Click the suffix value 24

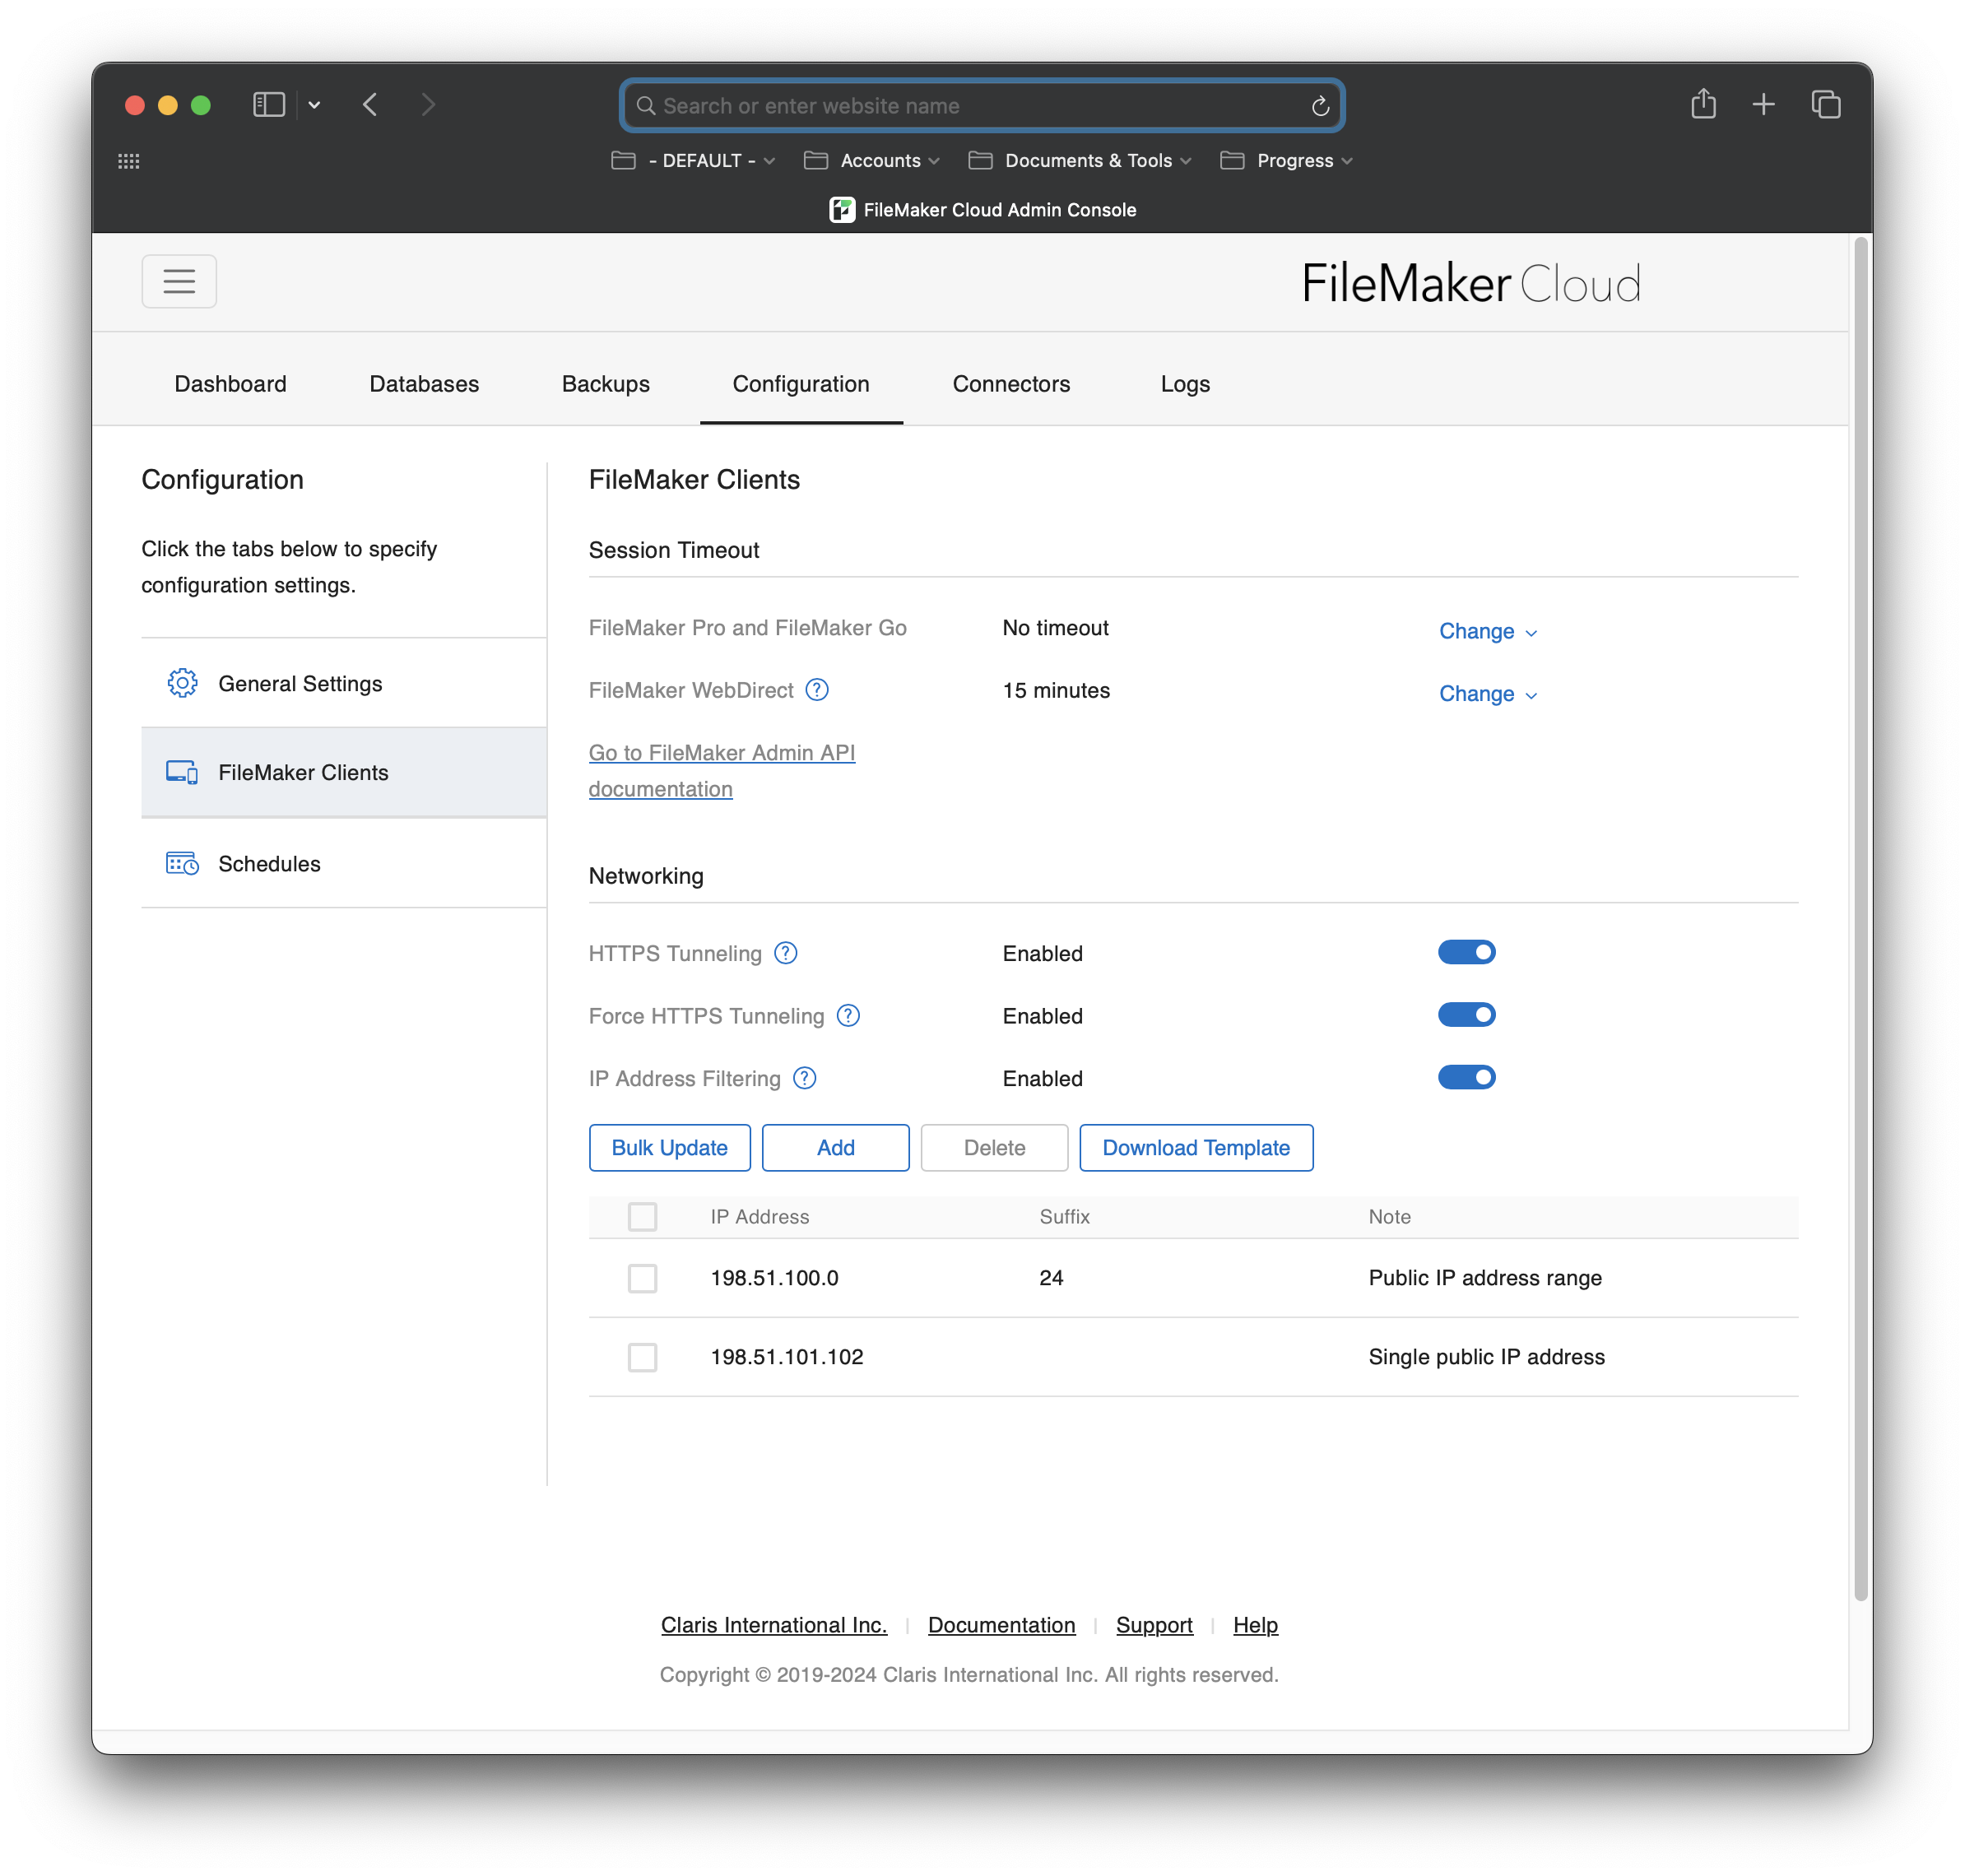click(x=1051, y=1278)
